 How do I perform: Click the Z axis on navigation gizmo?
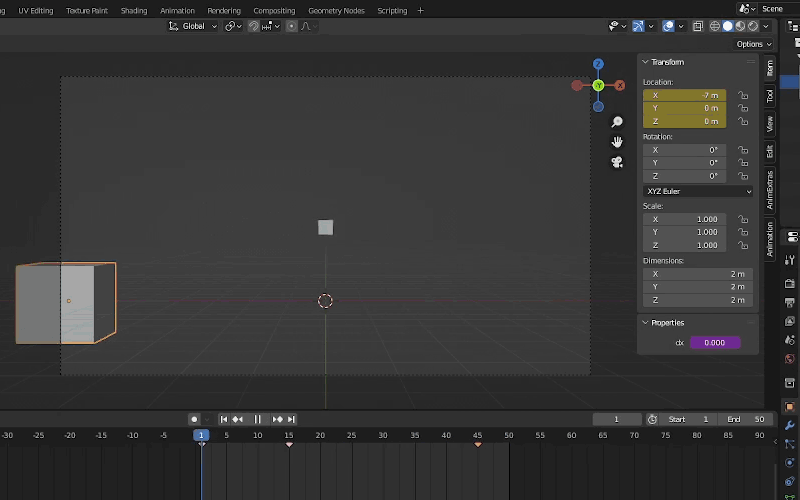point(598,64)
